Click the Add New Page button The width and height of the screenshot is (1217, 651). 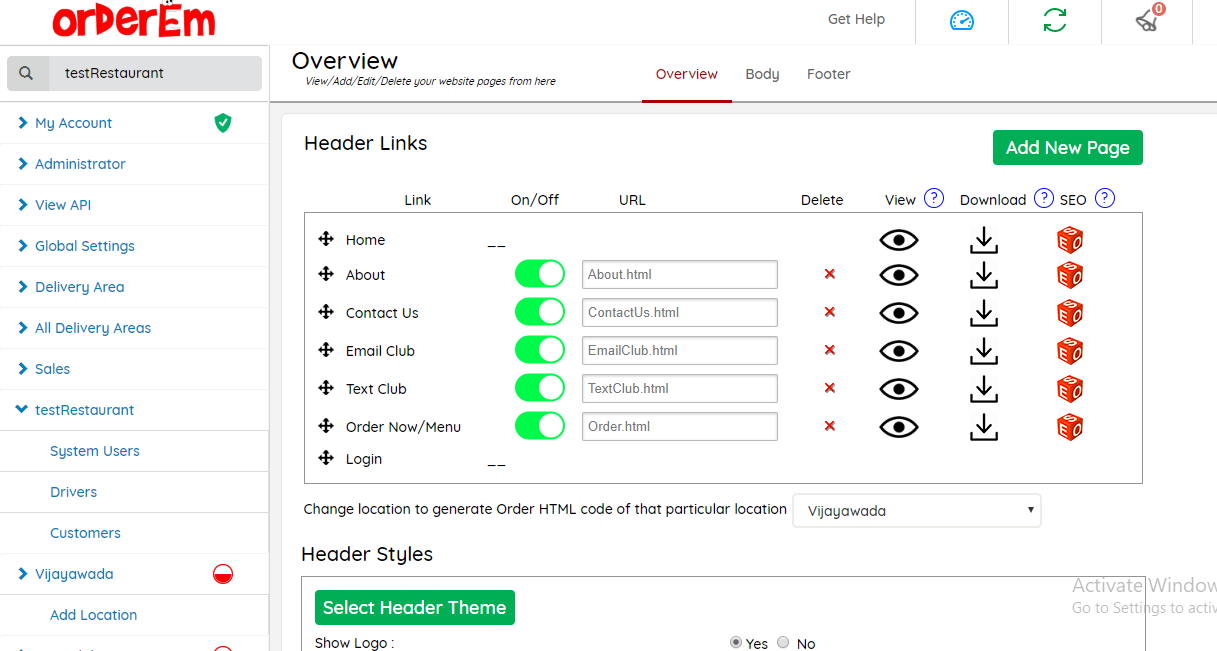click(1067, 148)
